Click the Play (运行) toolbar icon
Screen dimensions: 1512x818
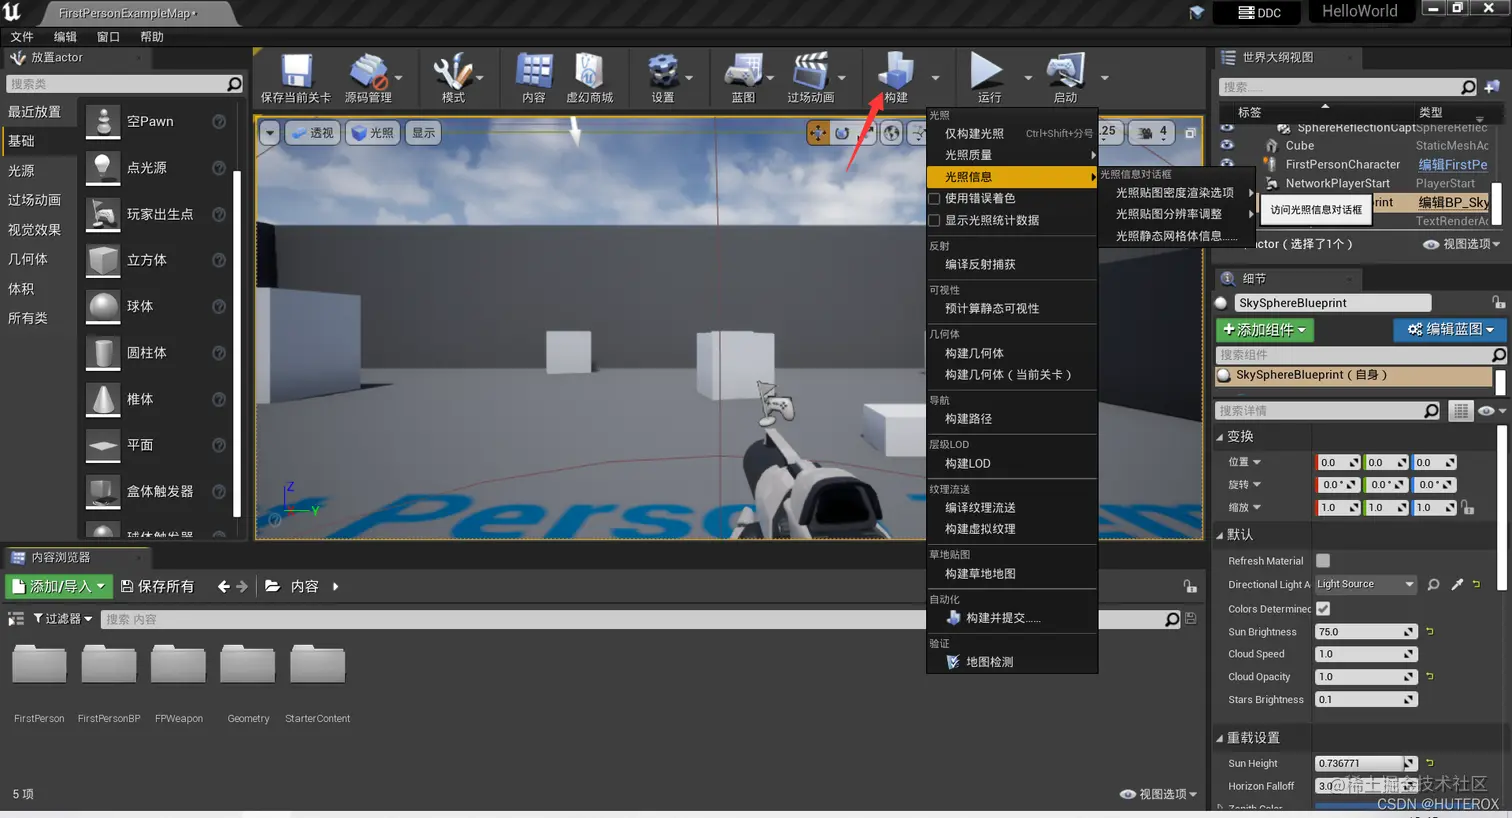click(x=987, y=71)
